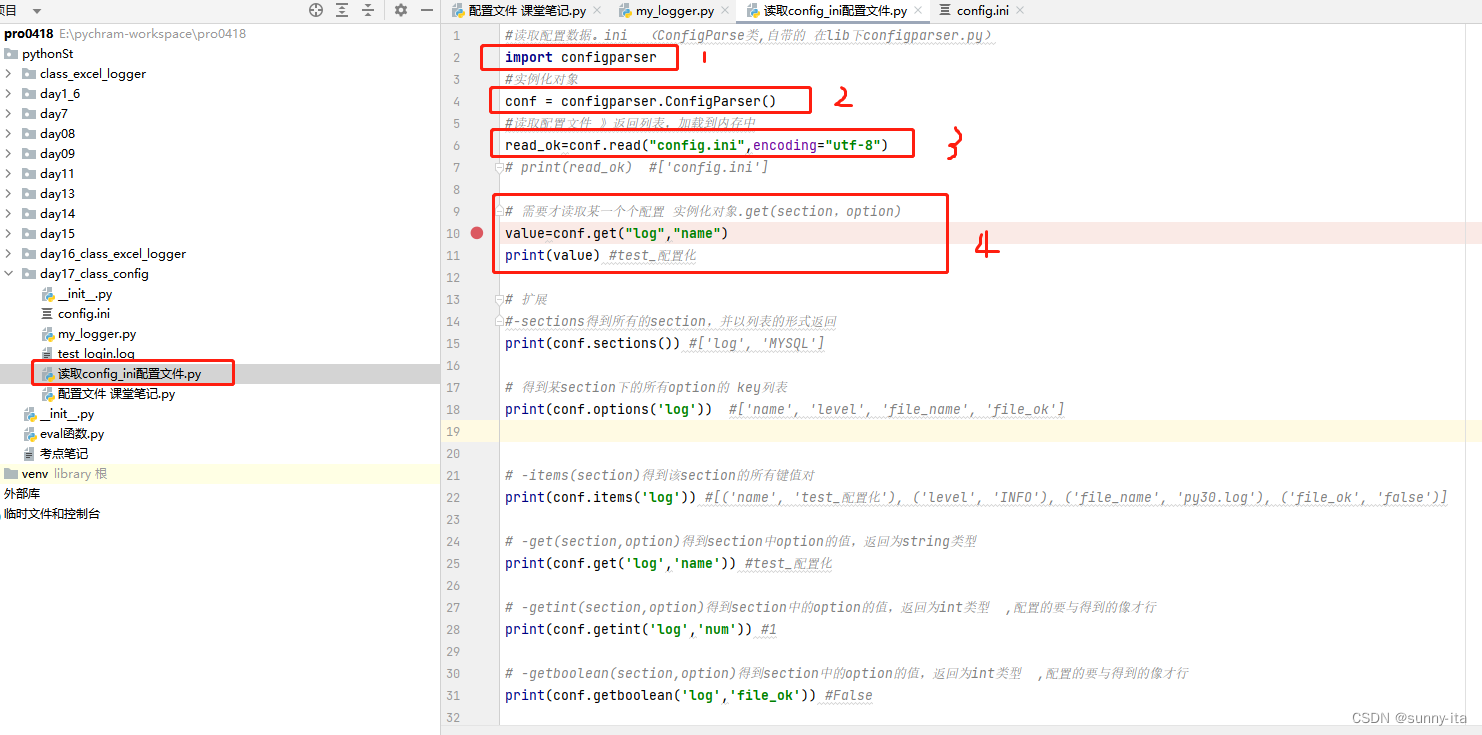Close the config.ini tab
Viewport: 1482px width, 735px height.
pos(1020,11)
